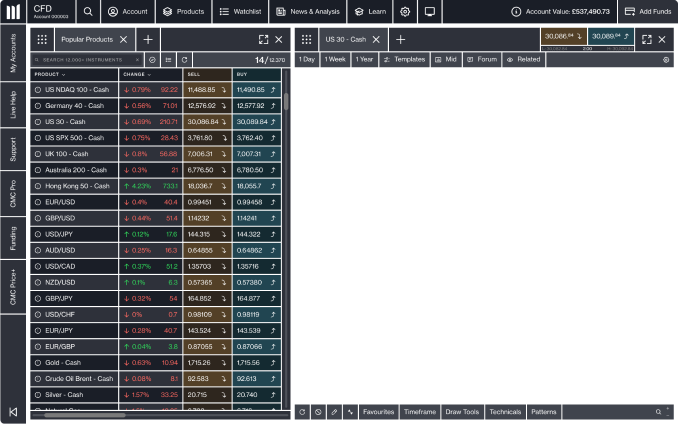
Task: Click the monitor layout icon in top bar
Action: [430, 12]
